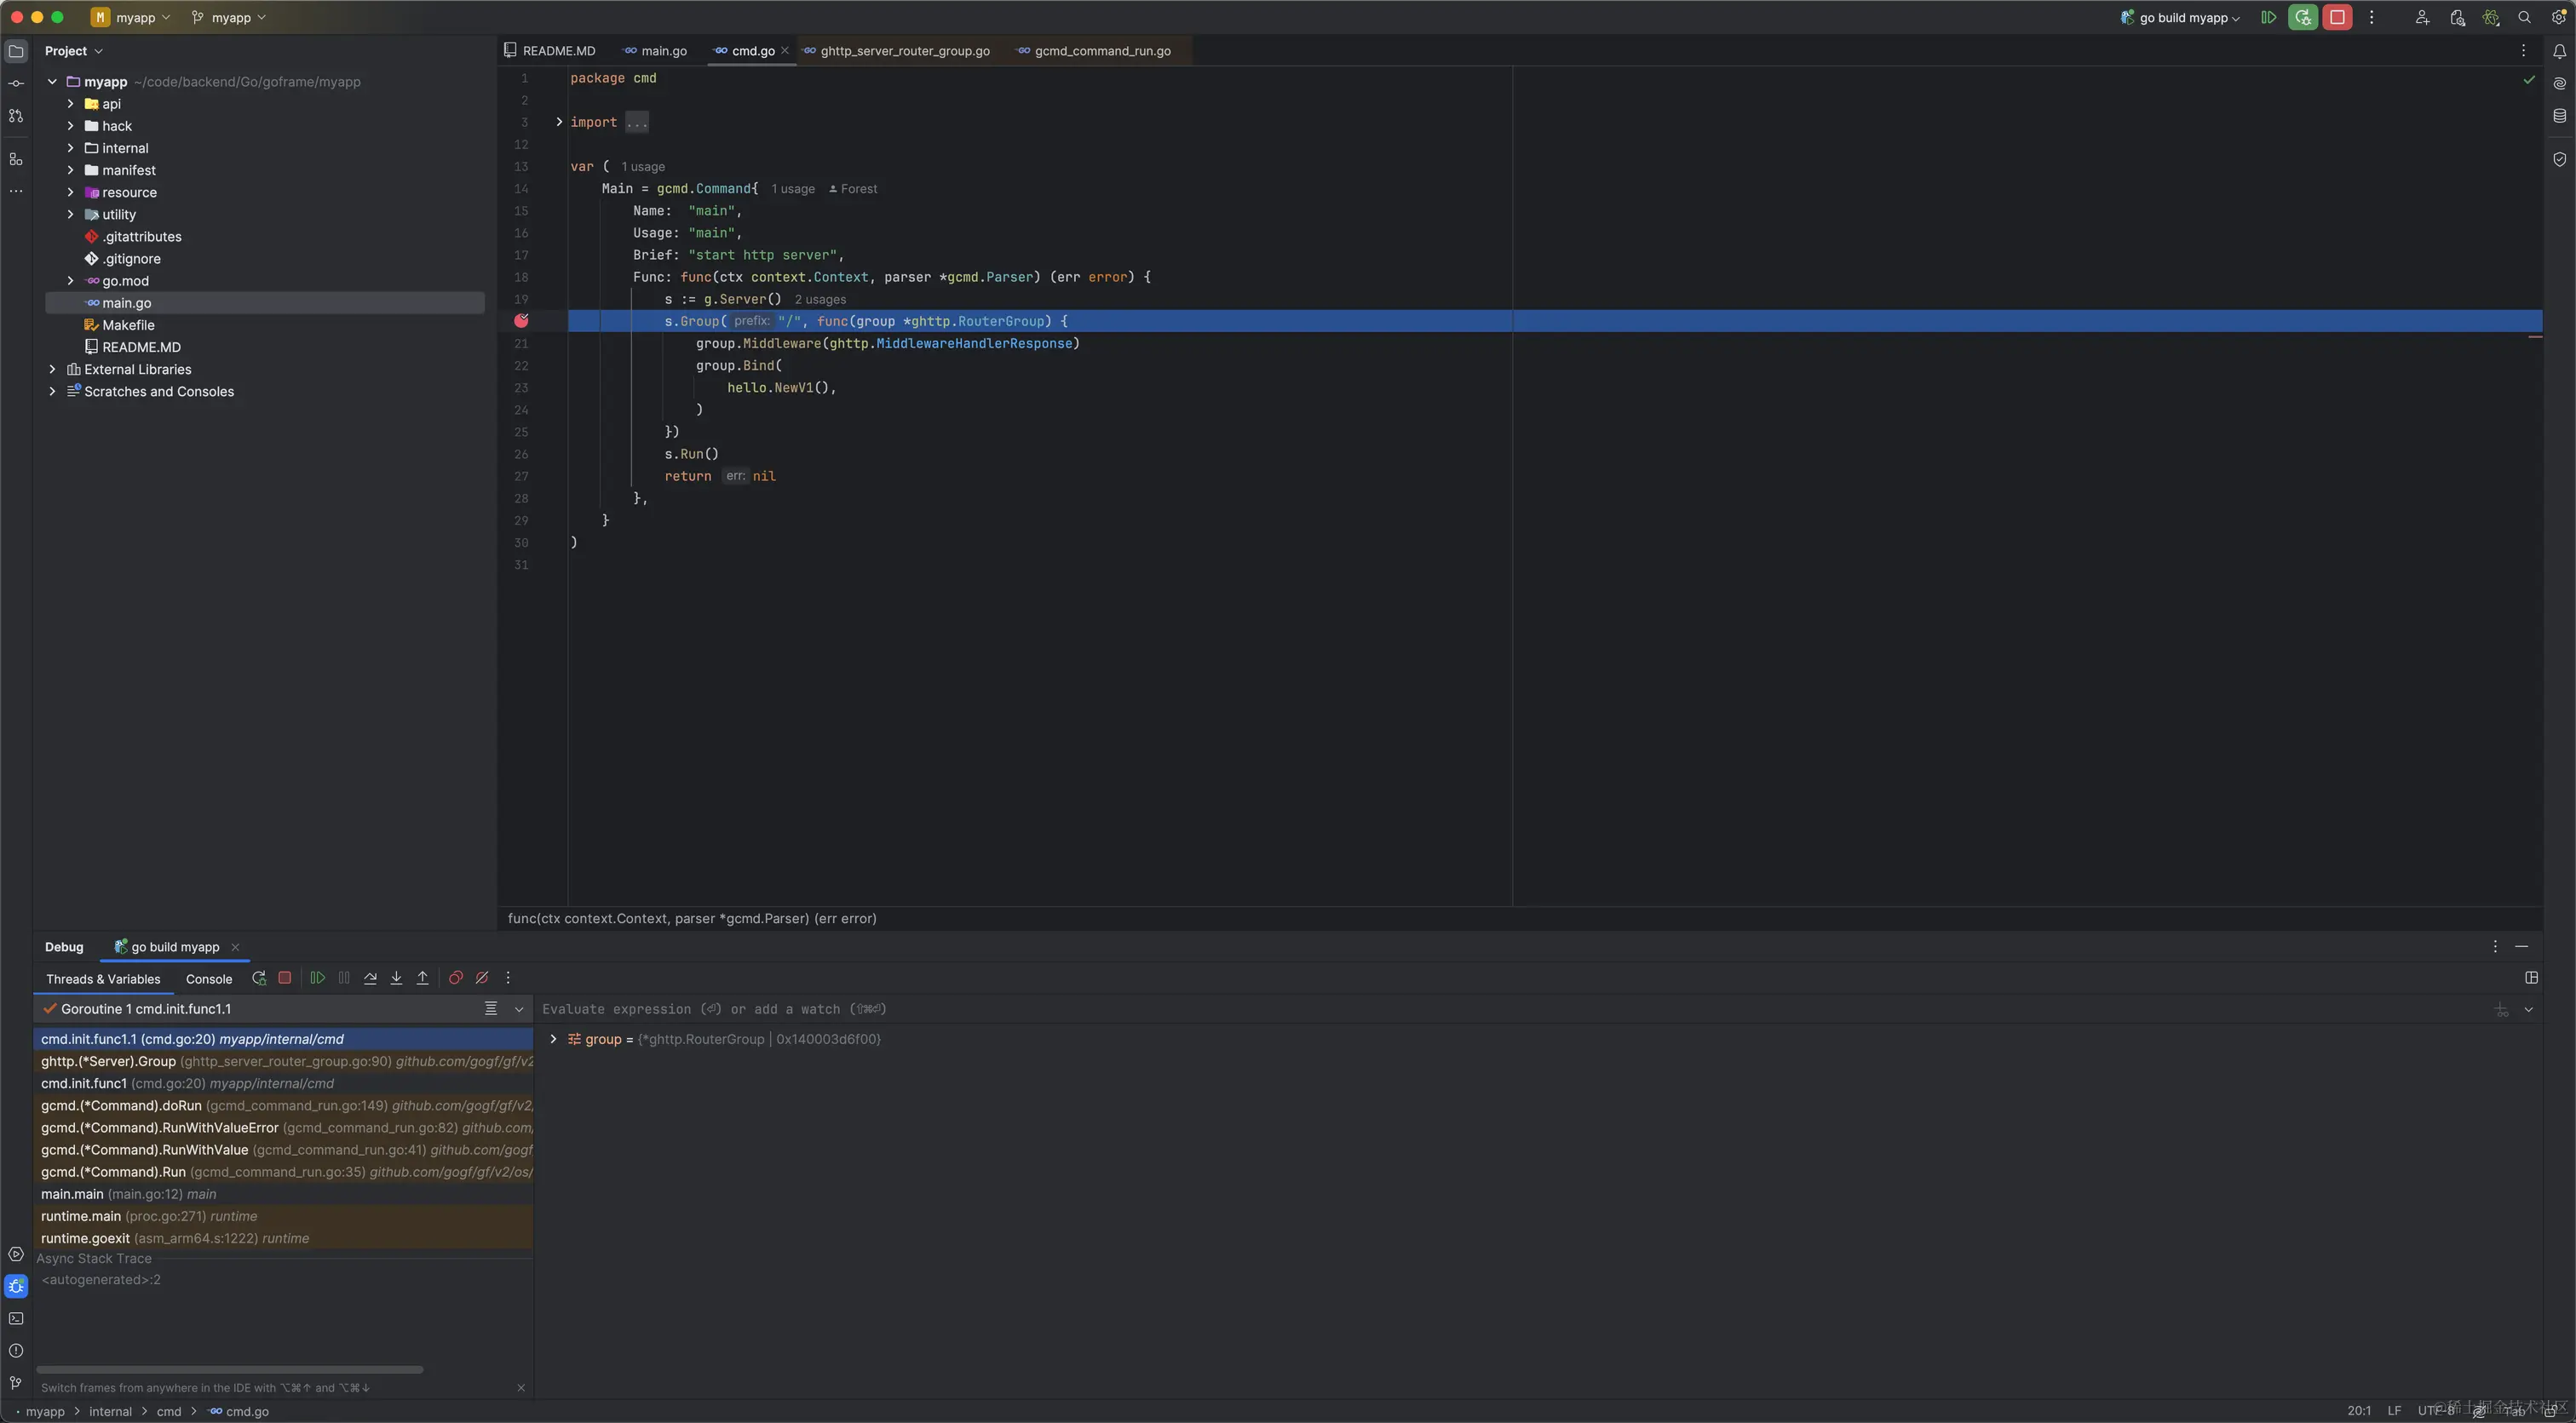The image size is (2576, 1423).
Task: Close the go build myapp debug tab
Action: pos(235,947)
